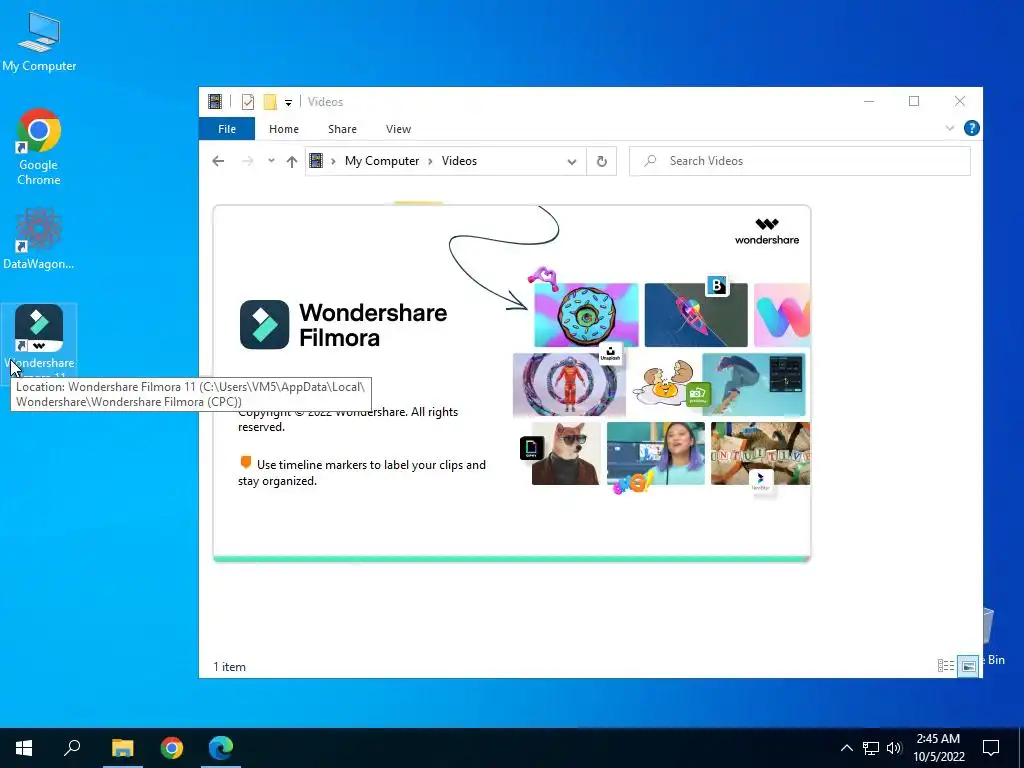Click Videos in the address breadcrumb
Image resolution: width=1024 pixels, height=768 pixels.
tap(459, 161)
